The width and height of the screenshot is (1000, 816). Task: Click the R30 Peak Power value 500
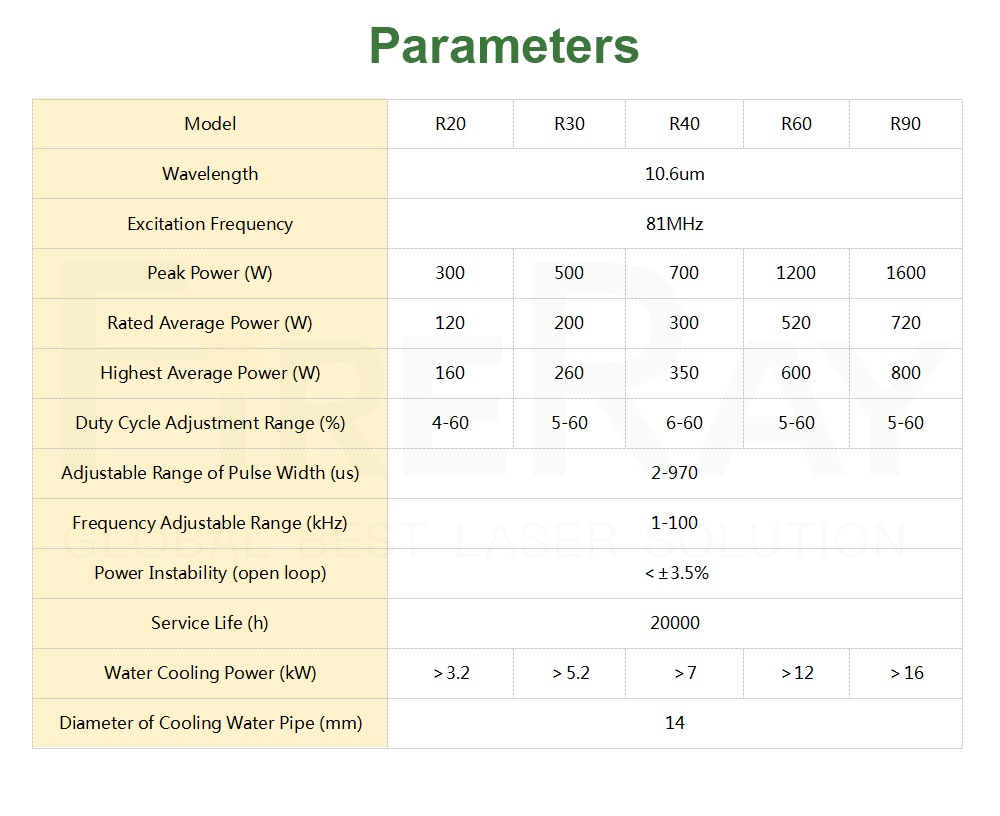point(569,273)
